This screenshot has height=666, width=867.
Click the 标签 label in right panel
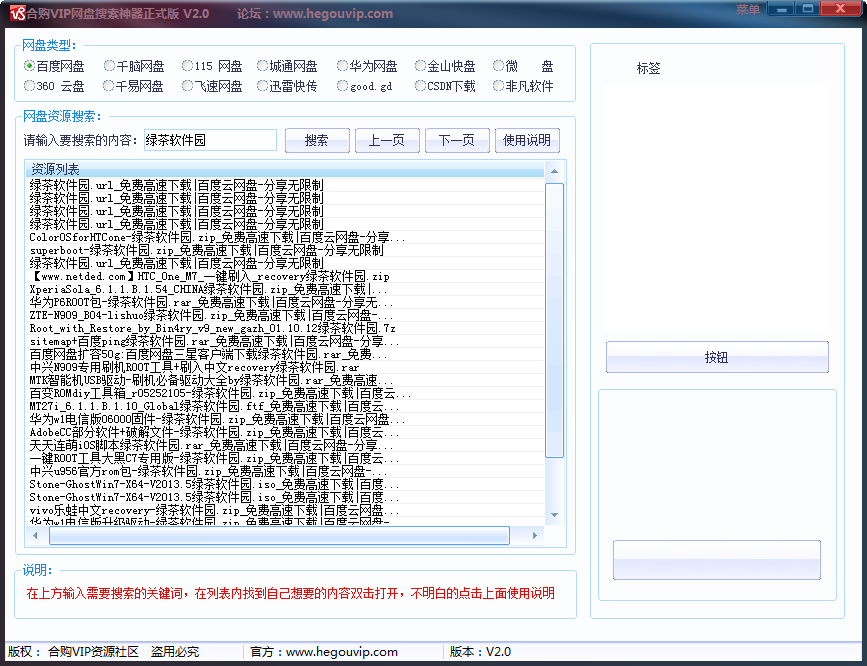coord(648,69)
